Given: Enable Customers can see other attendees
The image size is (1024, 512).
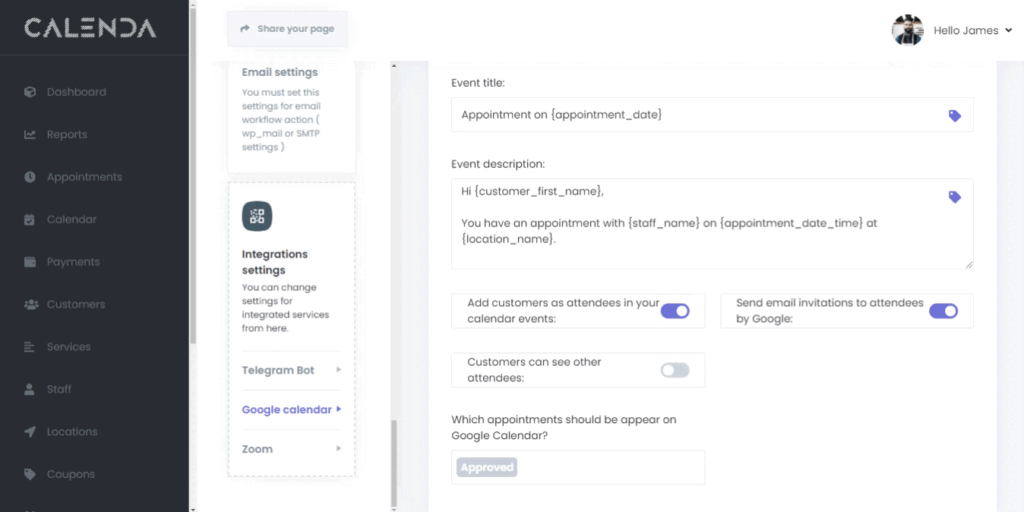Looking at the screenshot, I should tap(675, 370).
